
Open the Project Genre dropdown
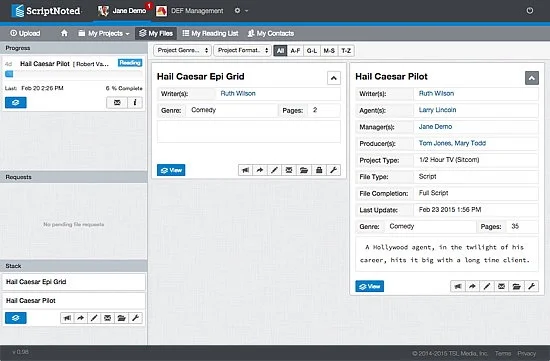182,51
